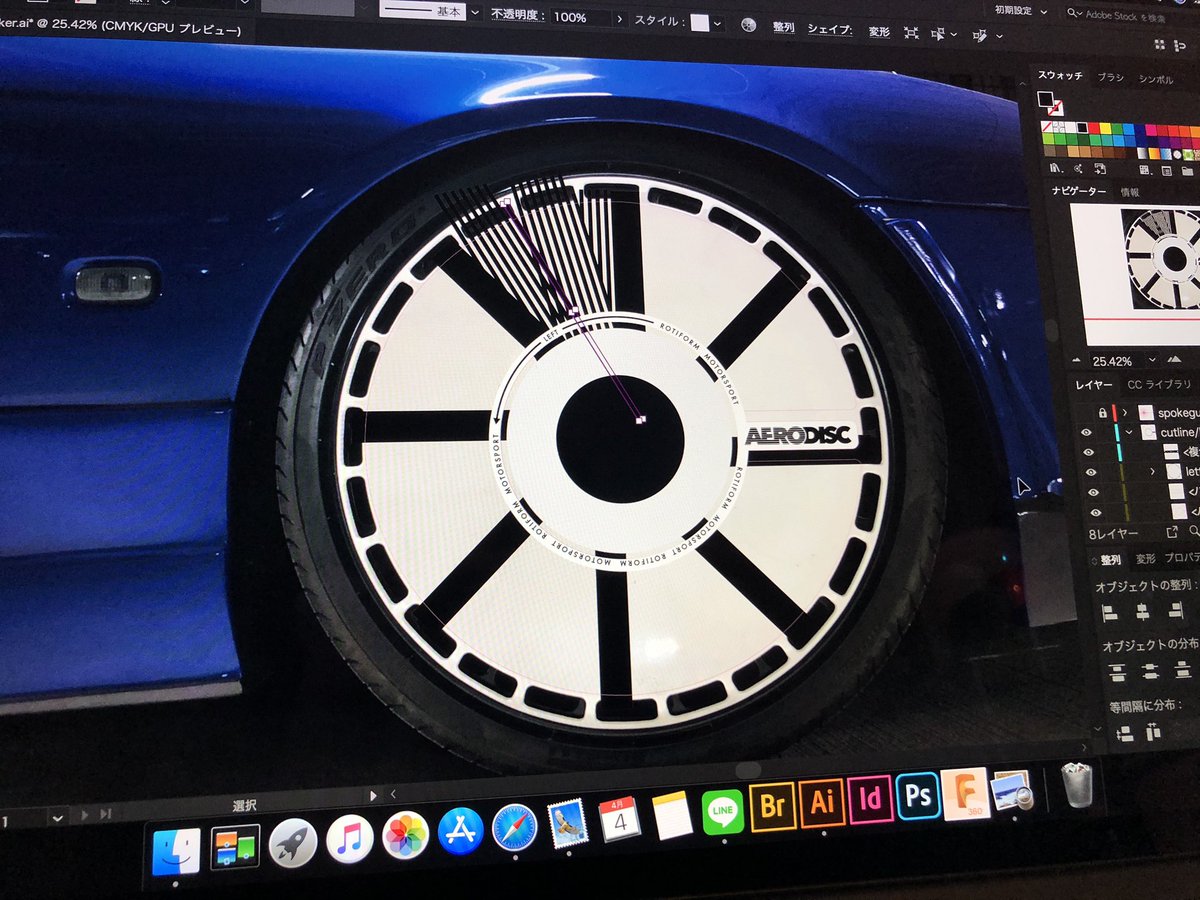Expand the spokeguide layer
The height and width of the screenshot is (900, 1200).
coord(1125,413)
